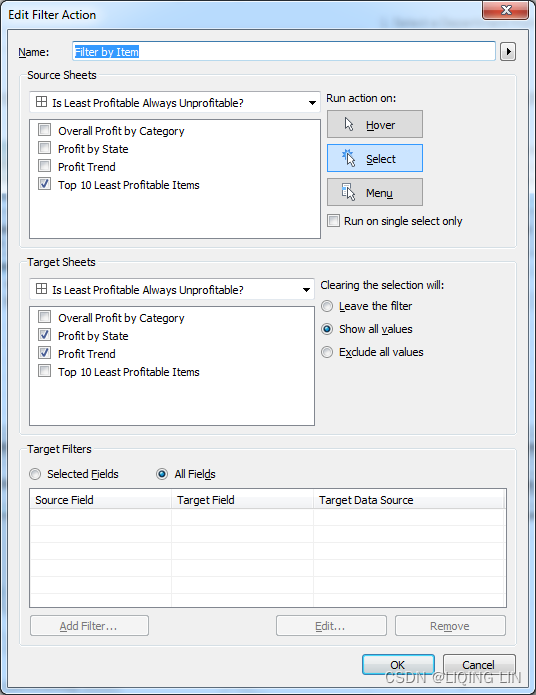Click the Hover run action button label
Screen dimensions: 536x695
[x=380, y=125]
